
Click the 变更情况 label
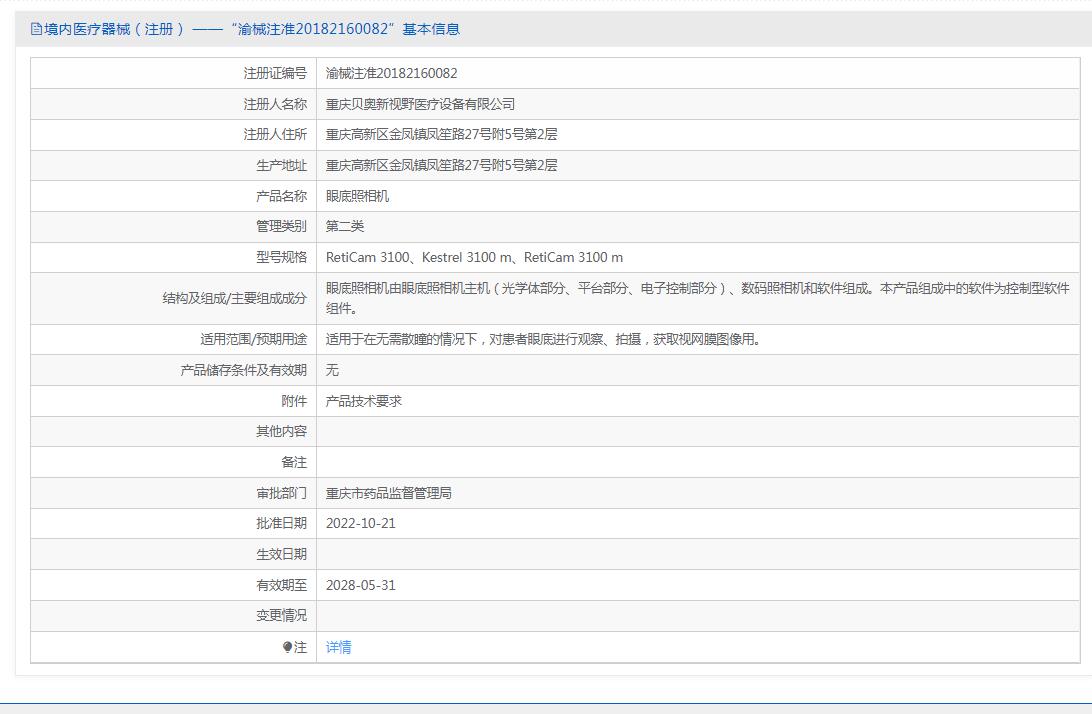[281, 615]
